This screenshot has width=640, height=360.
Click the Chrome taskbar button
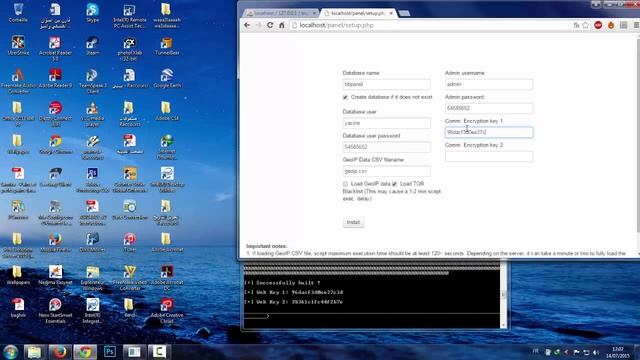pyautogui.click(x=84, y=352)
